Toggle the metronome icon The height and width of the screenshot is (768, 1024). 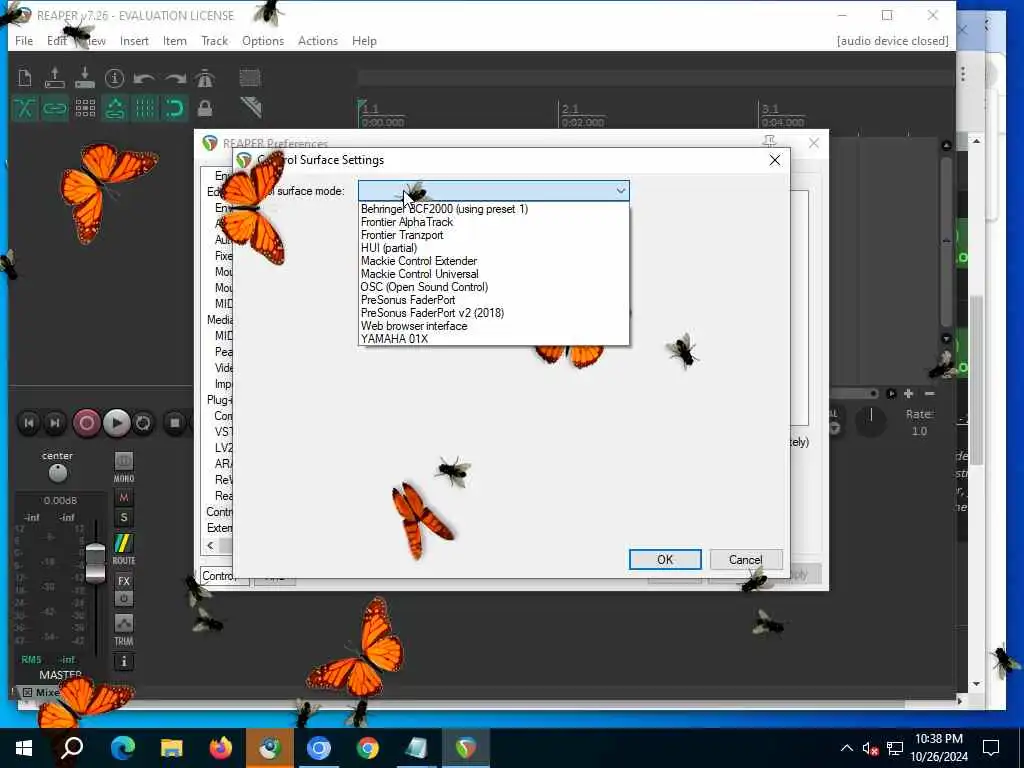tap(205, 78)
